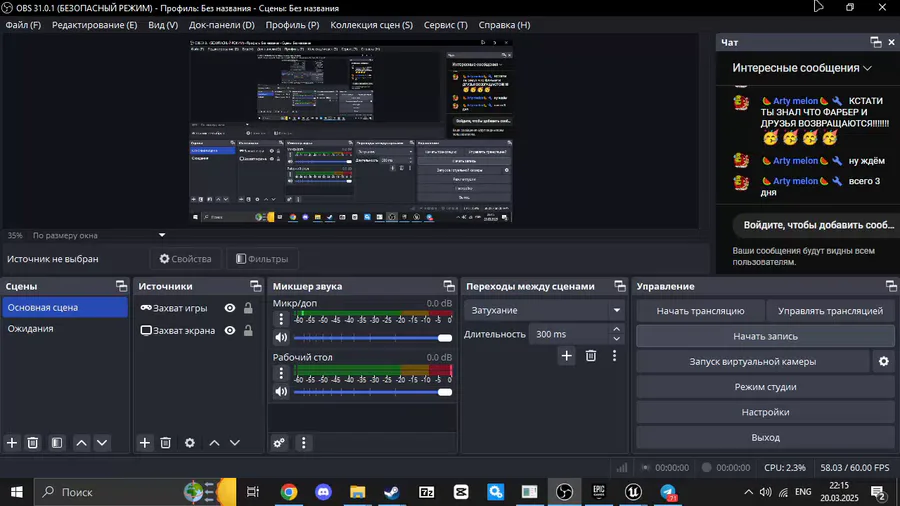Add a new source with plus icon
The width and height of the screenshot is (900, 506).
(x=145, y=443)
